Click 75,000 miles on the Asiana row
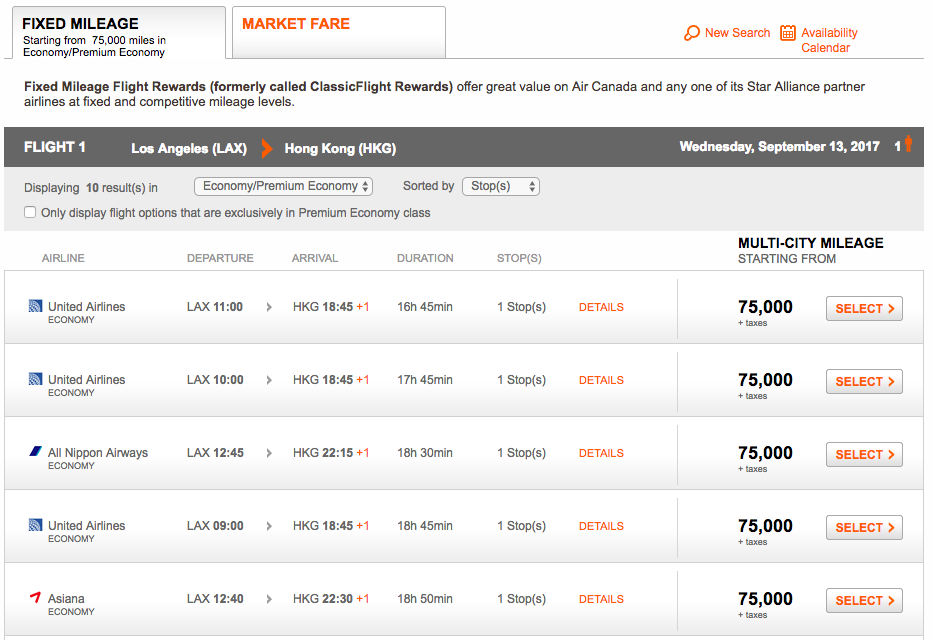933x640 pixels. click(765, 598)
